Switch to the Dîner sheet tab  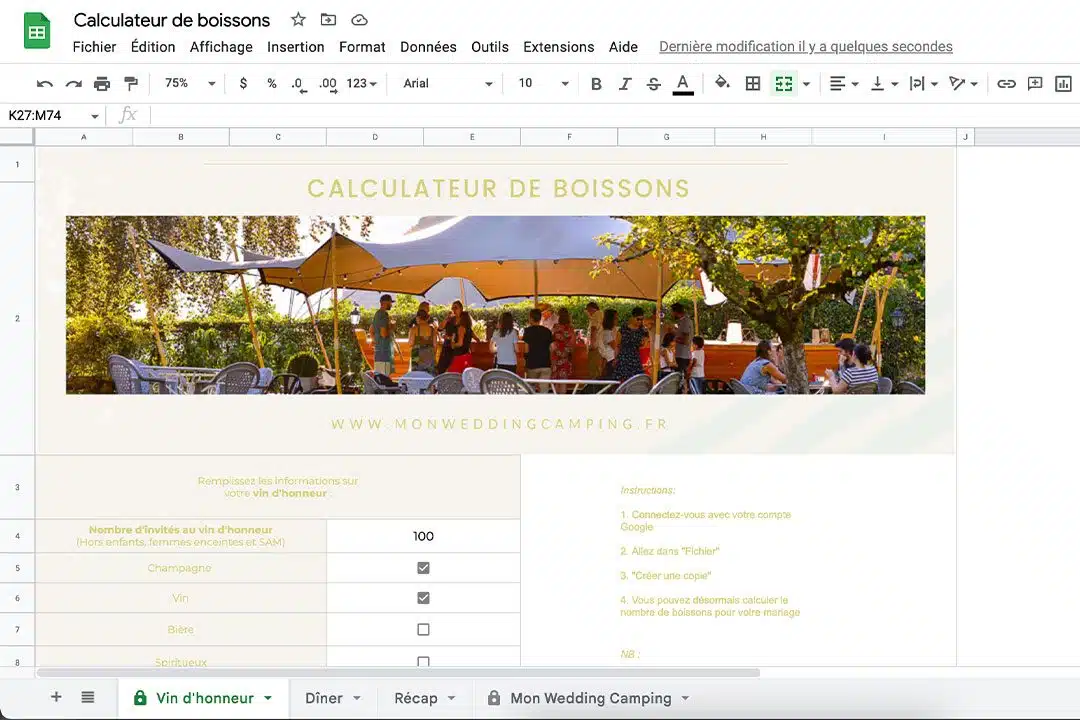[x=333, y=698]
